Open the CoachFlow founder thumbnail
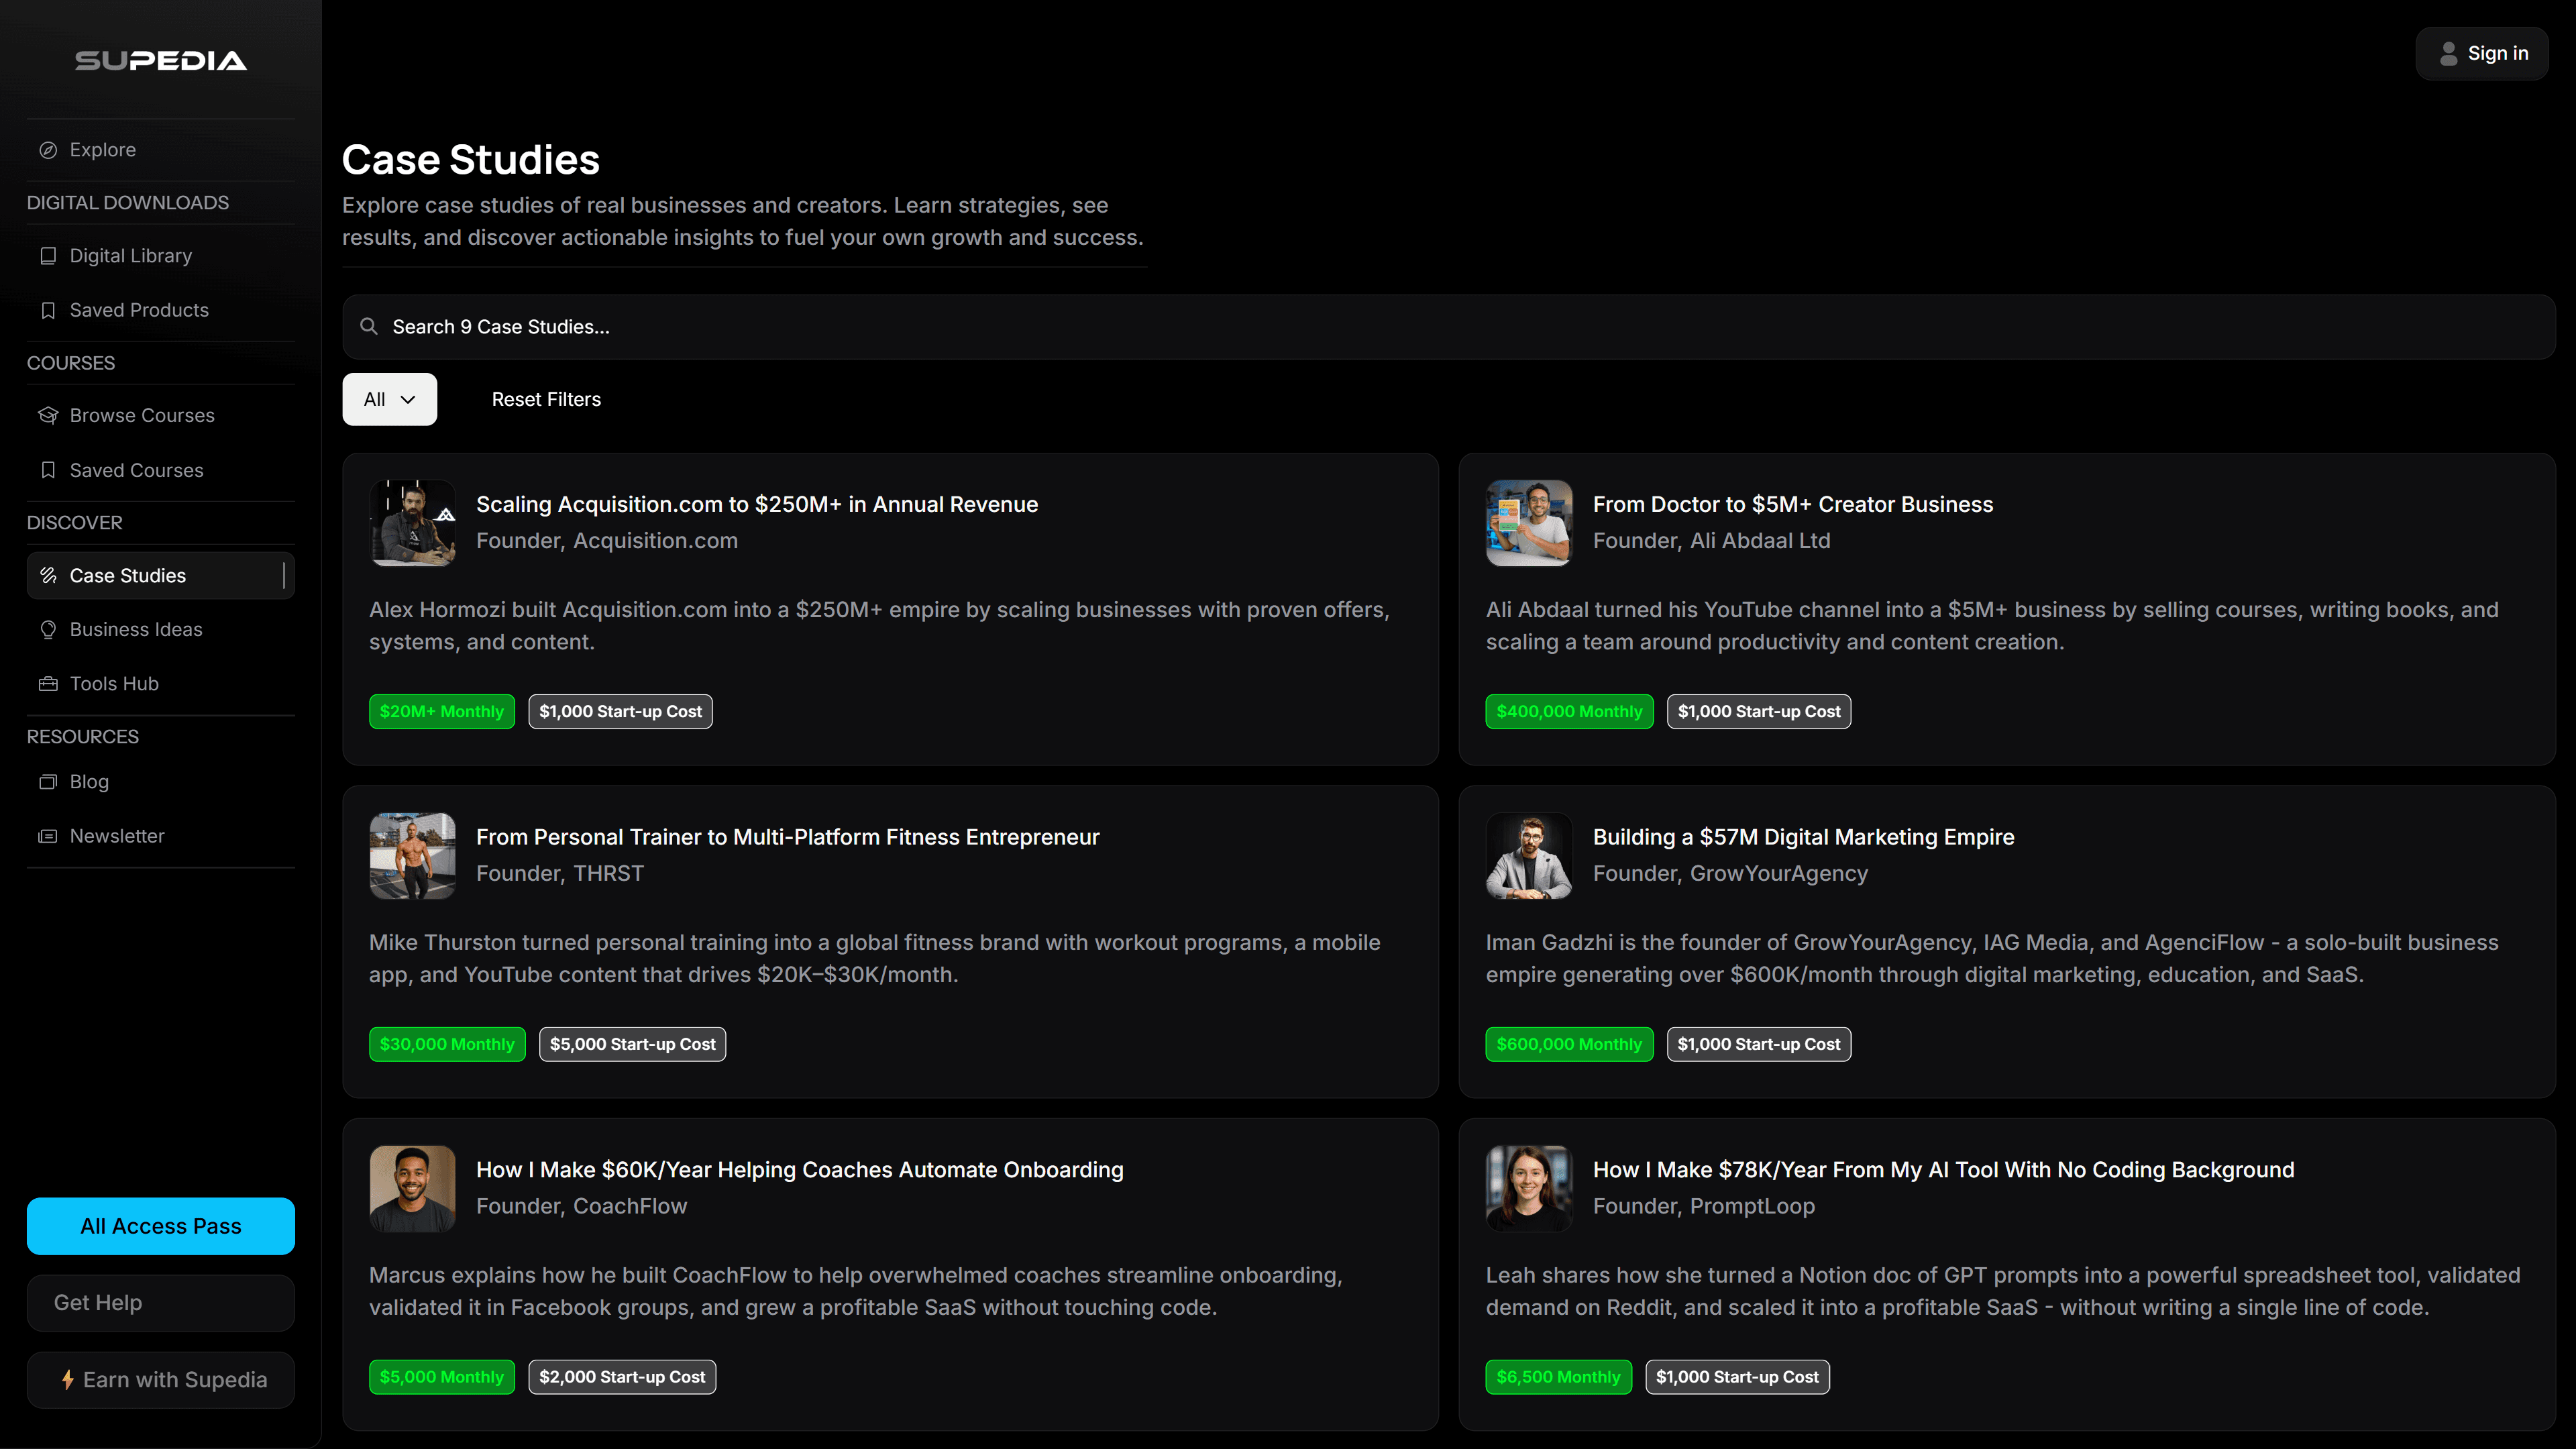2576x1449 pixels. (412, 1189)
